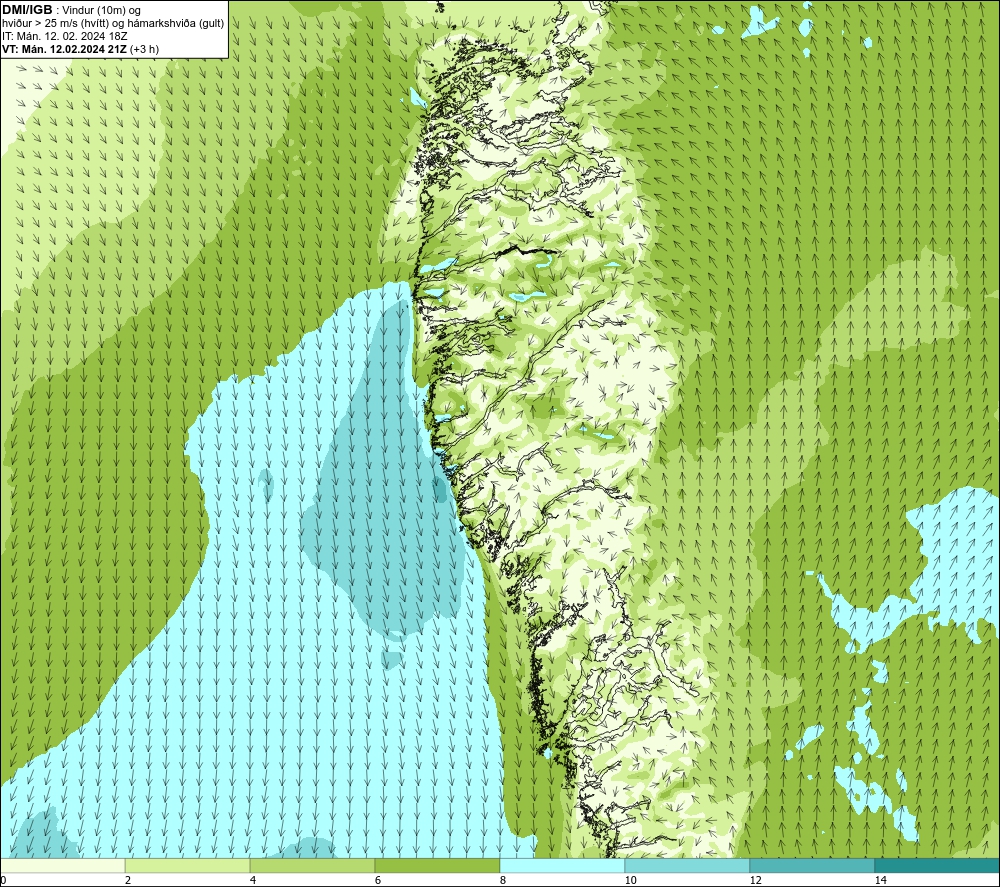Select the turquoise 10–12 m/s scale swatch

pos(688,865)
